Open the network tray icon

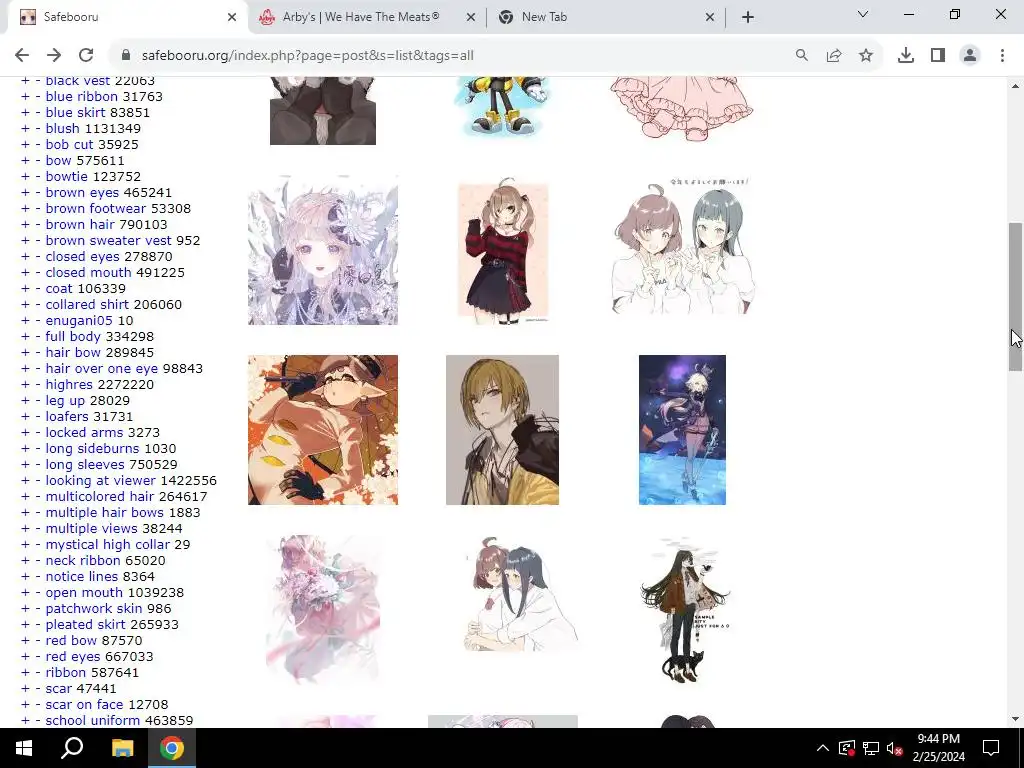click(x=871, y=748)
